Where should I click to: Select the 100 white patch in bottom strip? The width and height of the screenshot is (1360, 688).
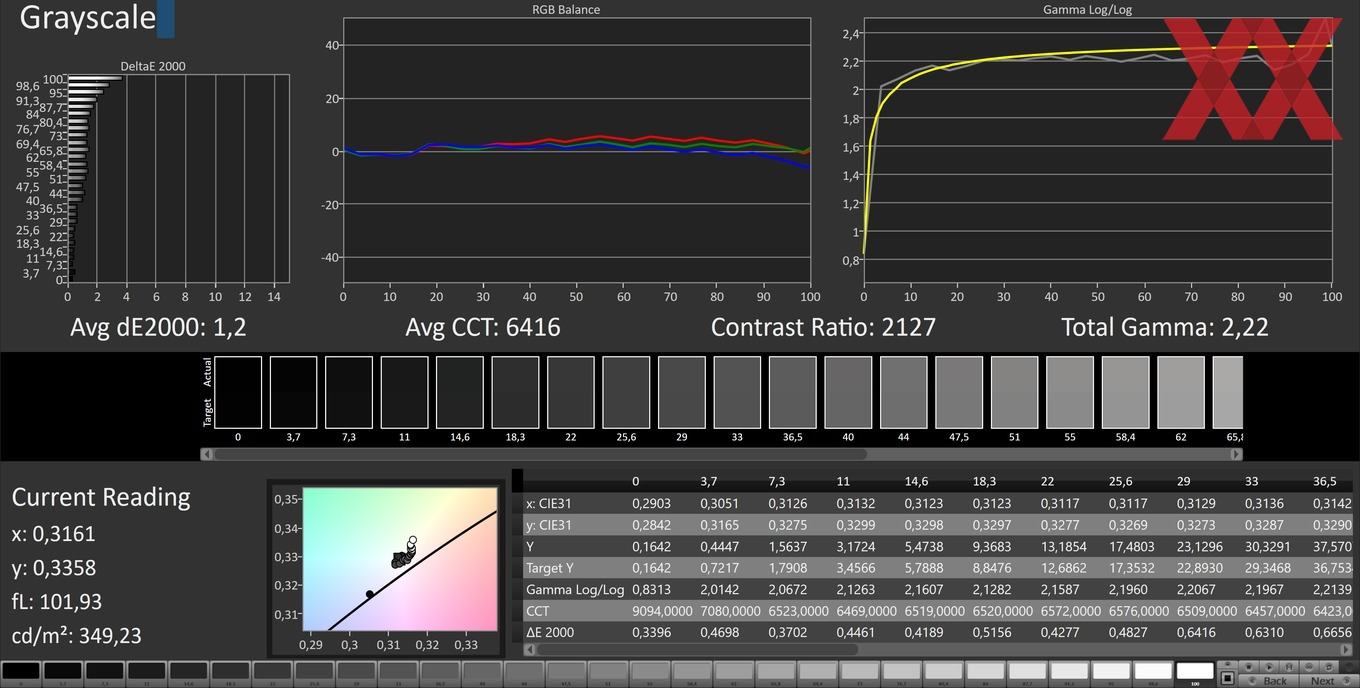tap(1195, 670)
